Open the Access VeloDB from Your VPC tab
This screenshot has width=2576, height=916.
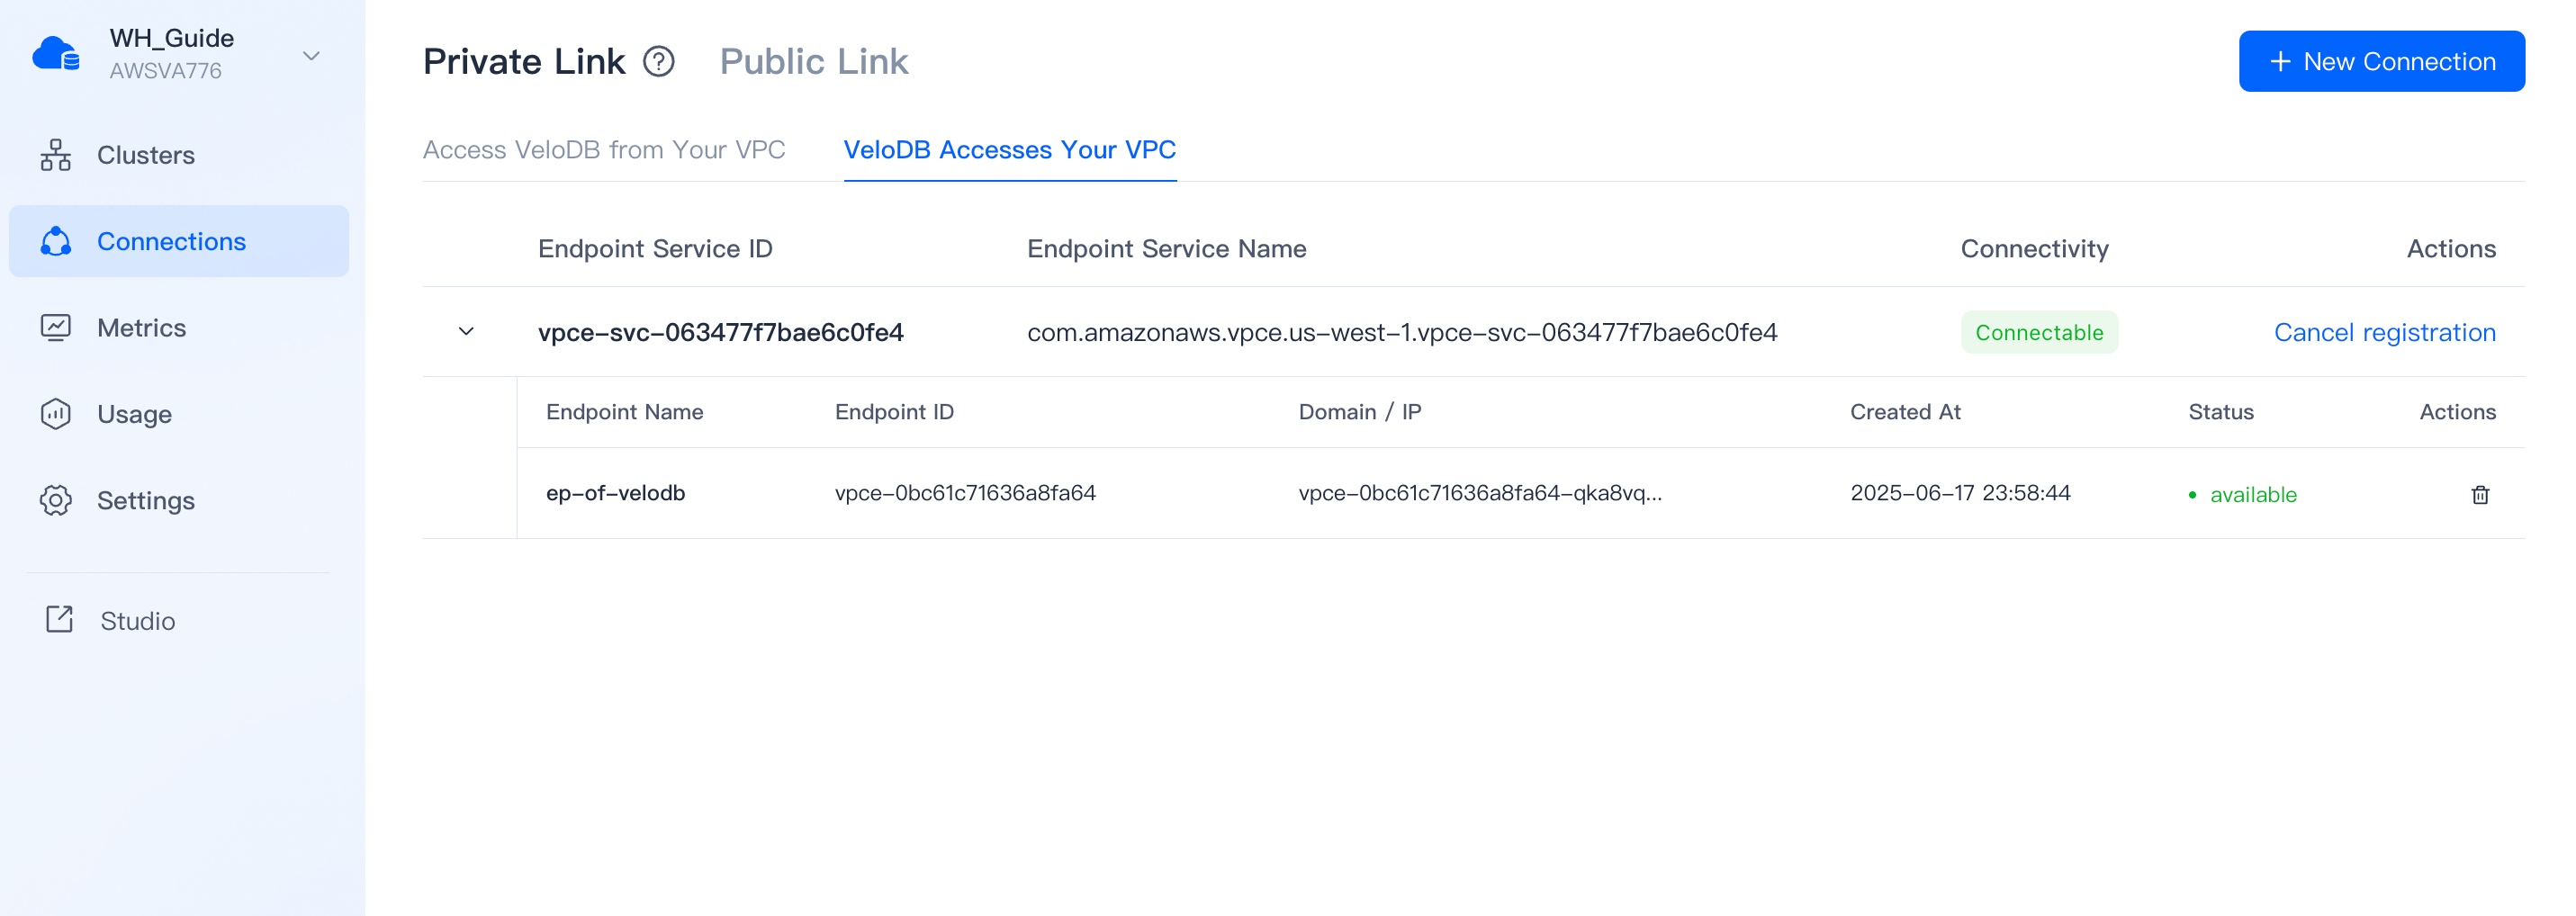point(604,149)
